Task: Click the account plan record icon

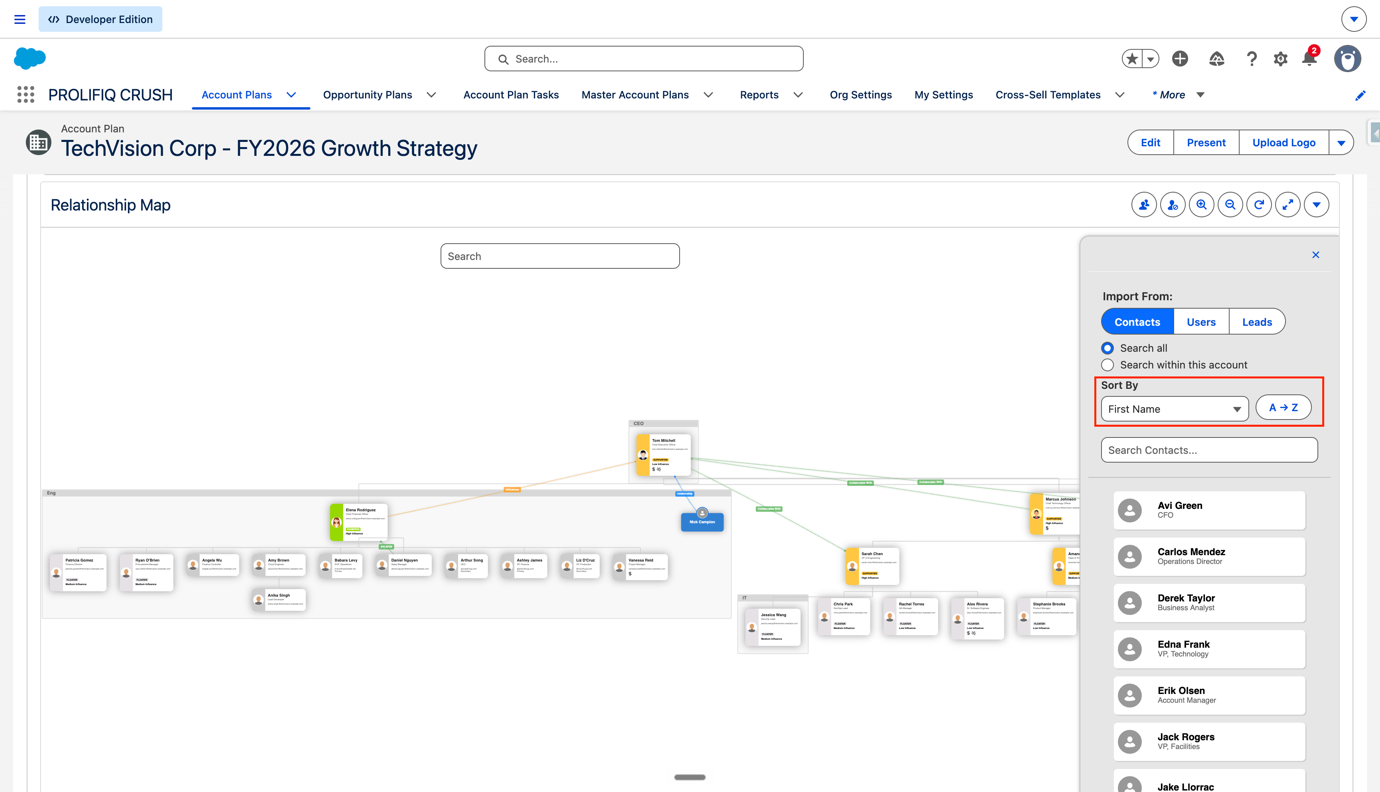Action: click(x=38, y=142)
